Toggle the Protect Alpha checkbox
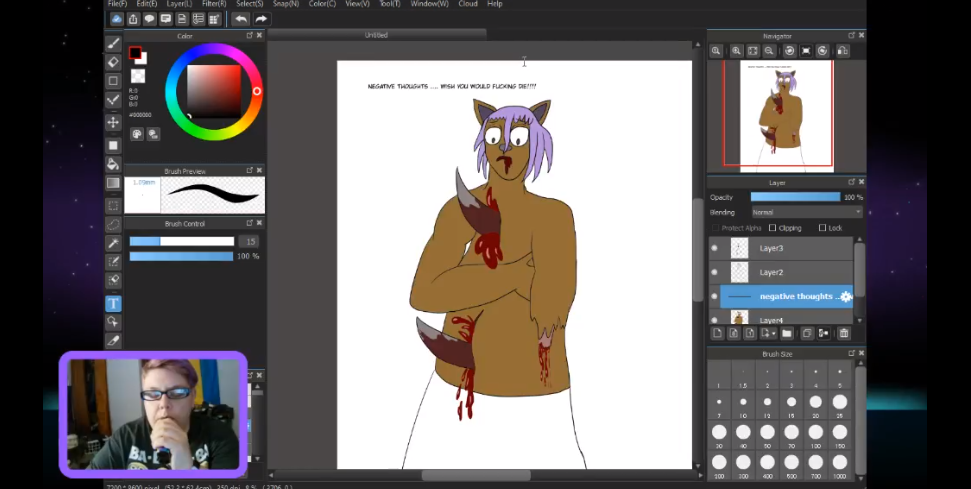971x489 pixels. click(716, 228)
